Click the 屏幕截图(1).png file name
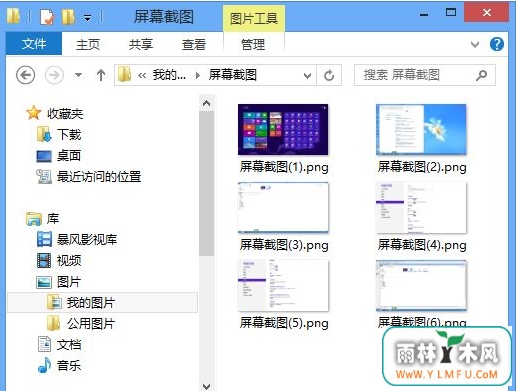The width and height of the screenshot is (517, 391). [x=284, y=167]
